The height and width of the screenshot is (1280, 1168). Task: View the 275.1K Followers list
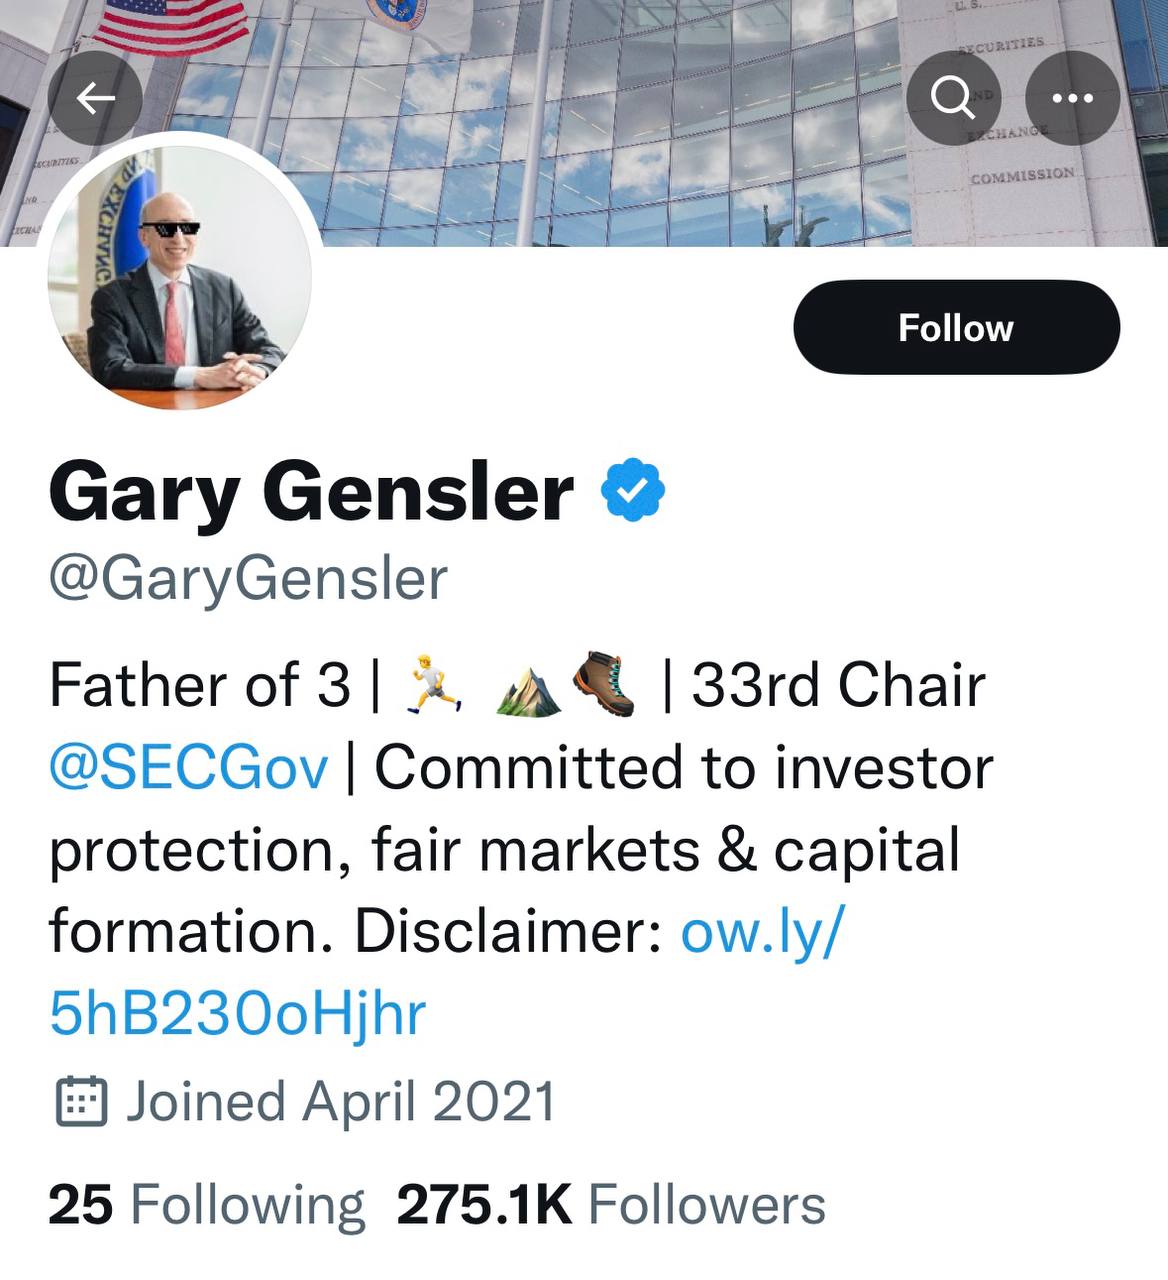point(610,1204)
